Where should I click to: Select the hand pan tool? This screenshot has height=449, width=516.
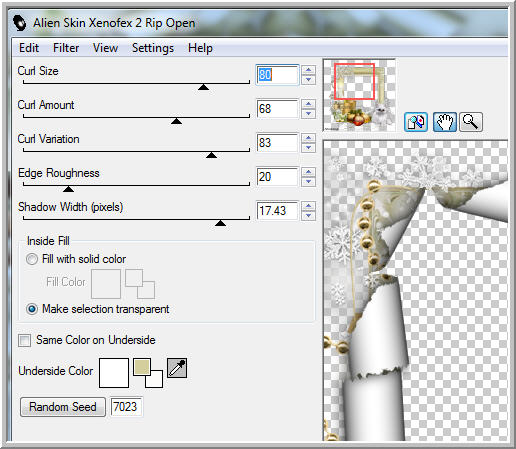pyautogui.click(x=444, y=122)
